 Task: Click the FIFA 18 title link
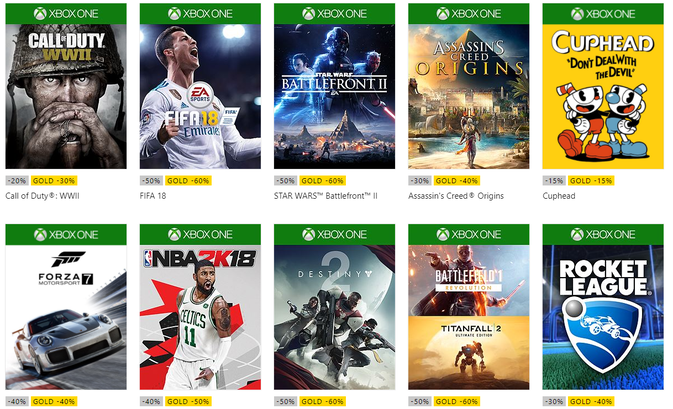(153, 196)
